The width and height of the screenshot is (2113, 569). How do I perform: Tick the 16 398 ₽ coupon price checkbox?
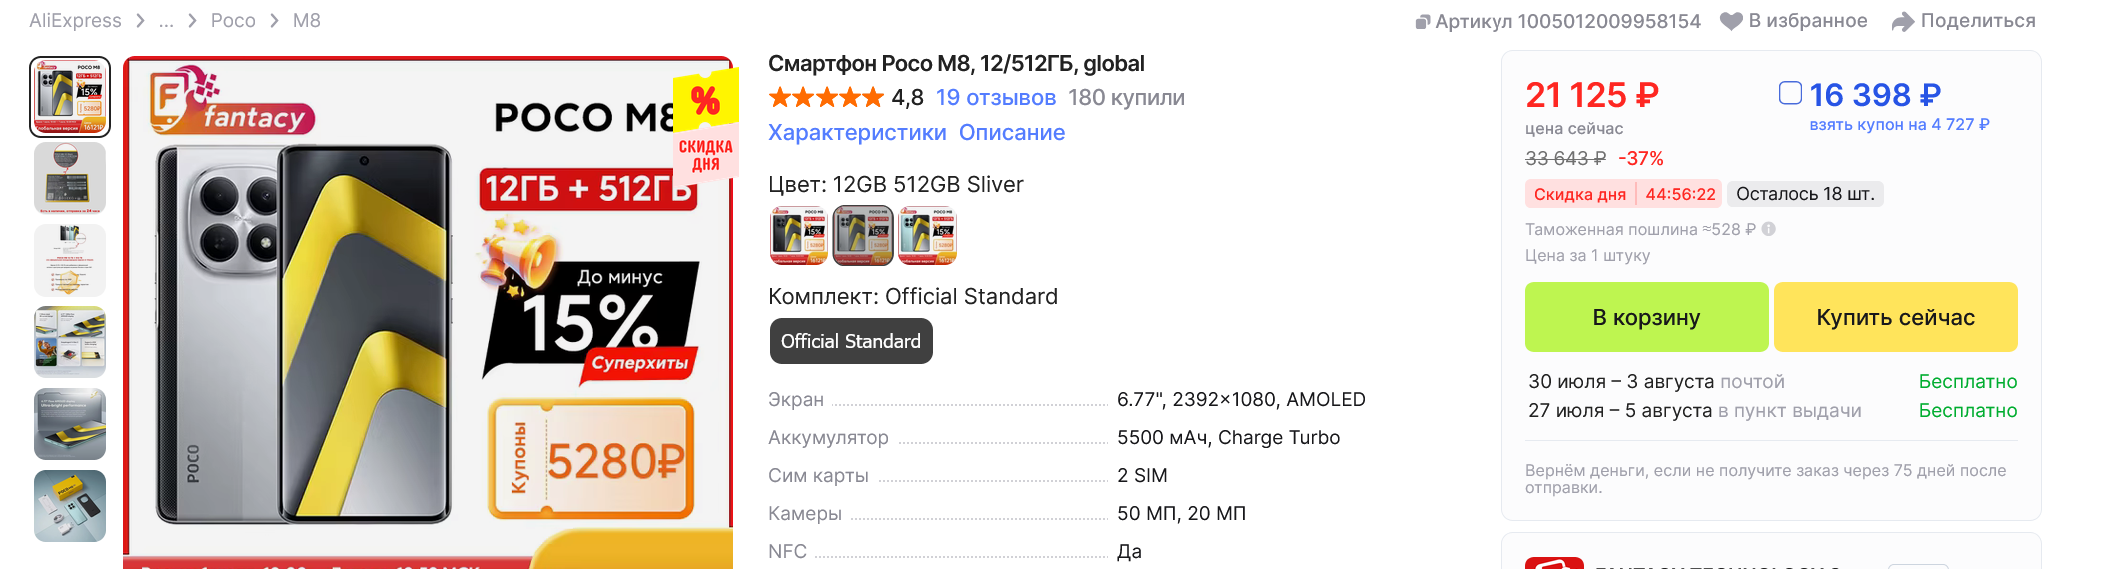1791,93
